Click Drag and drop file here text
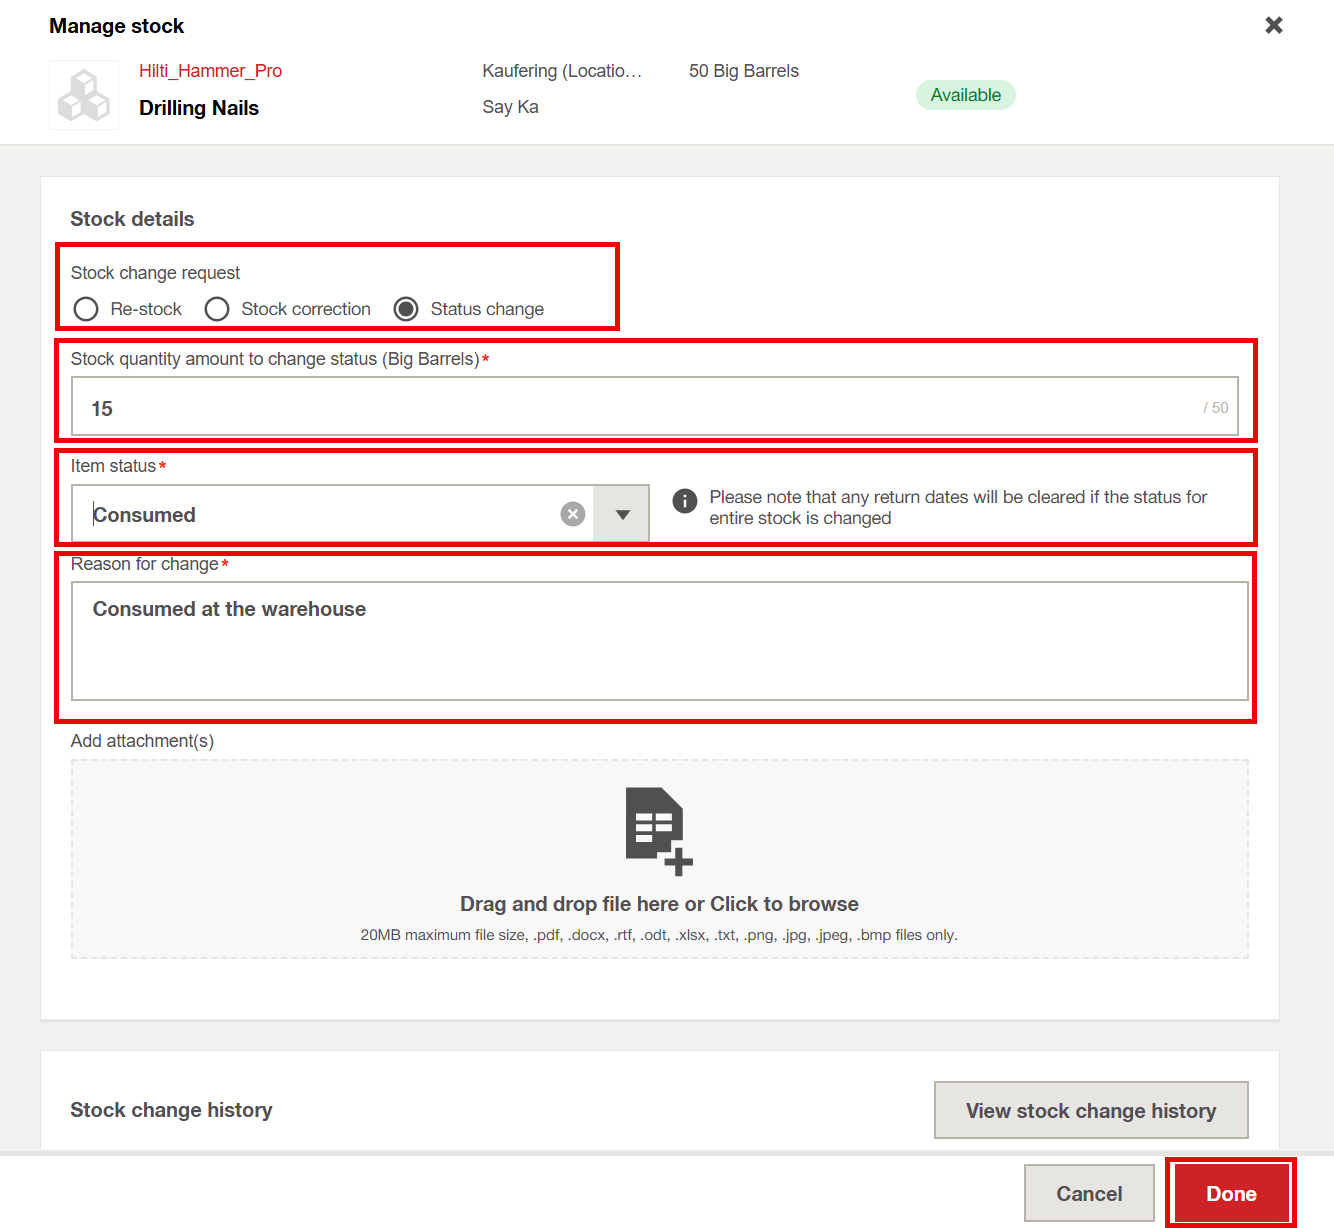The height and width of the screenshot is (1228, 1334). 659,904
